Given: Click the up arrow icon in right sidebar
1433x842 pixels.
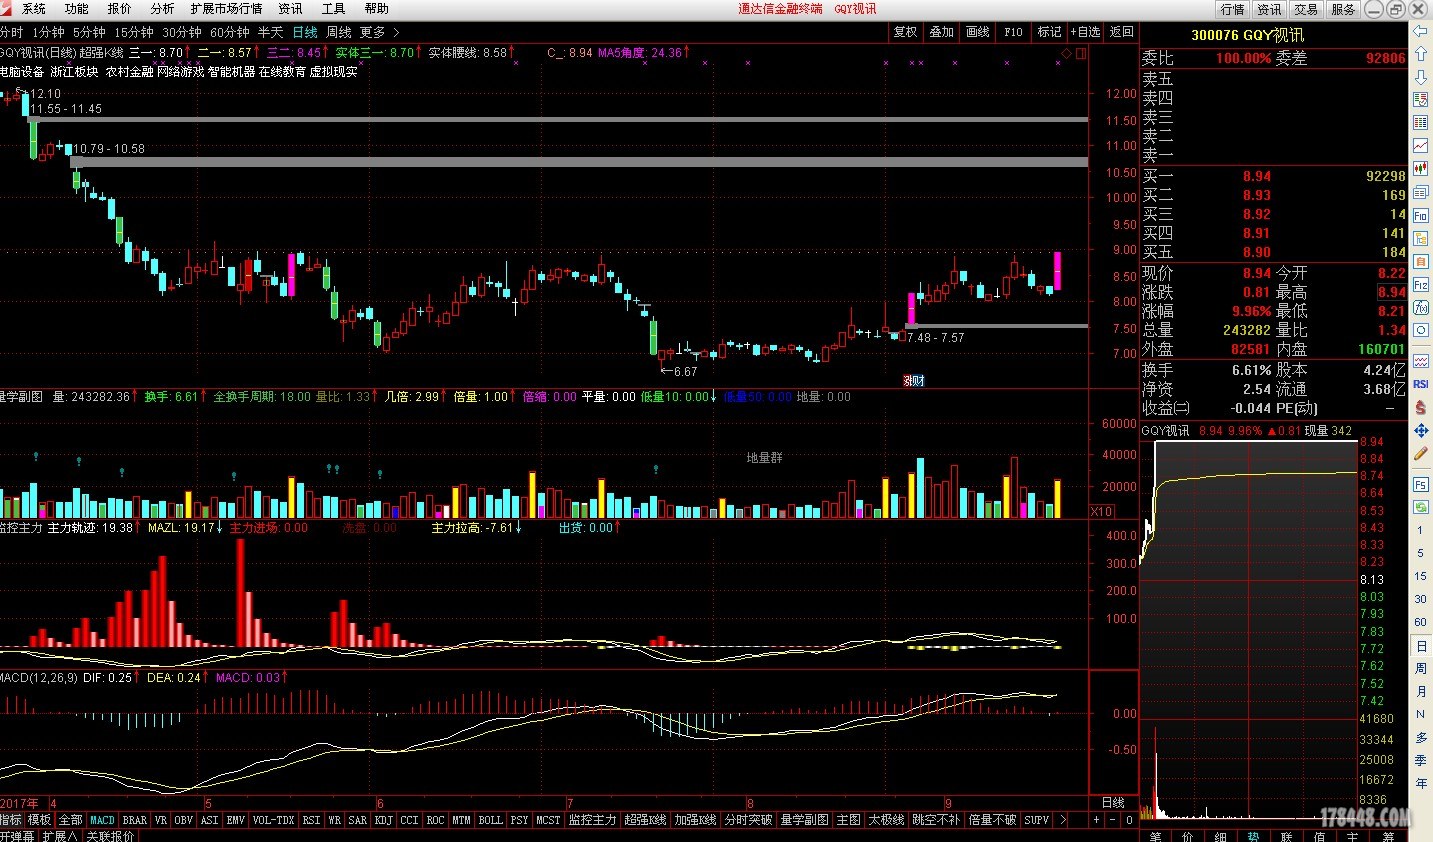Looking at the screenshot, I should pos(1420,54).
